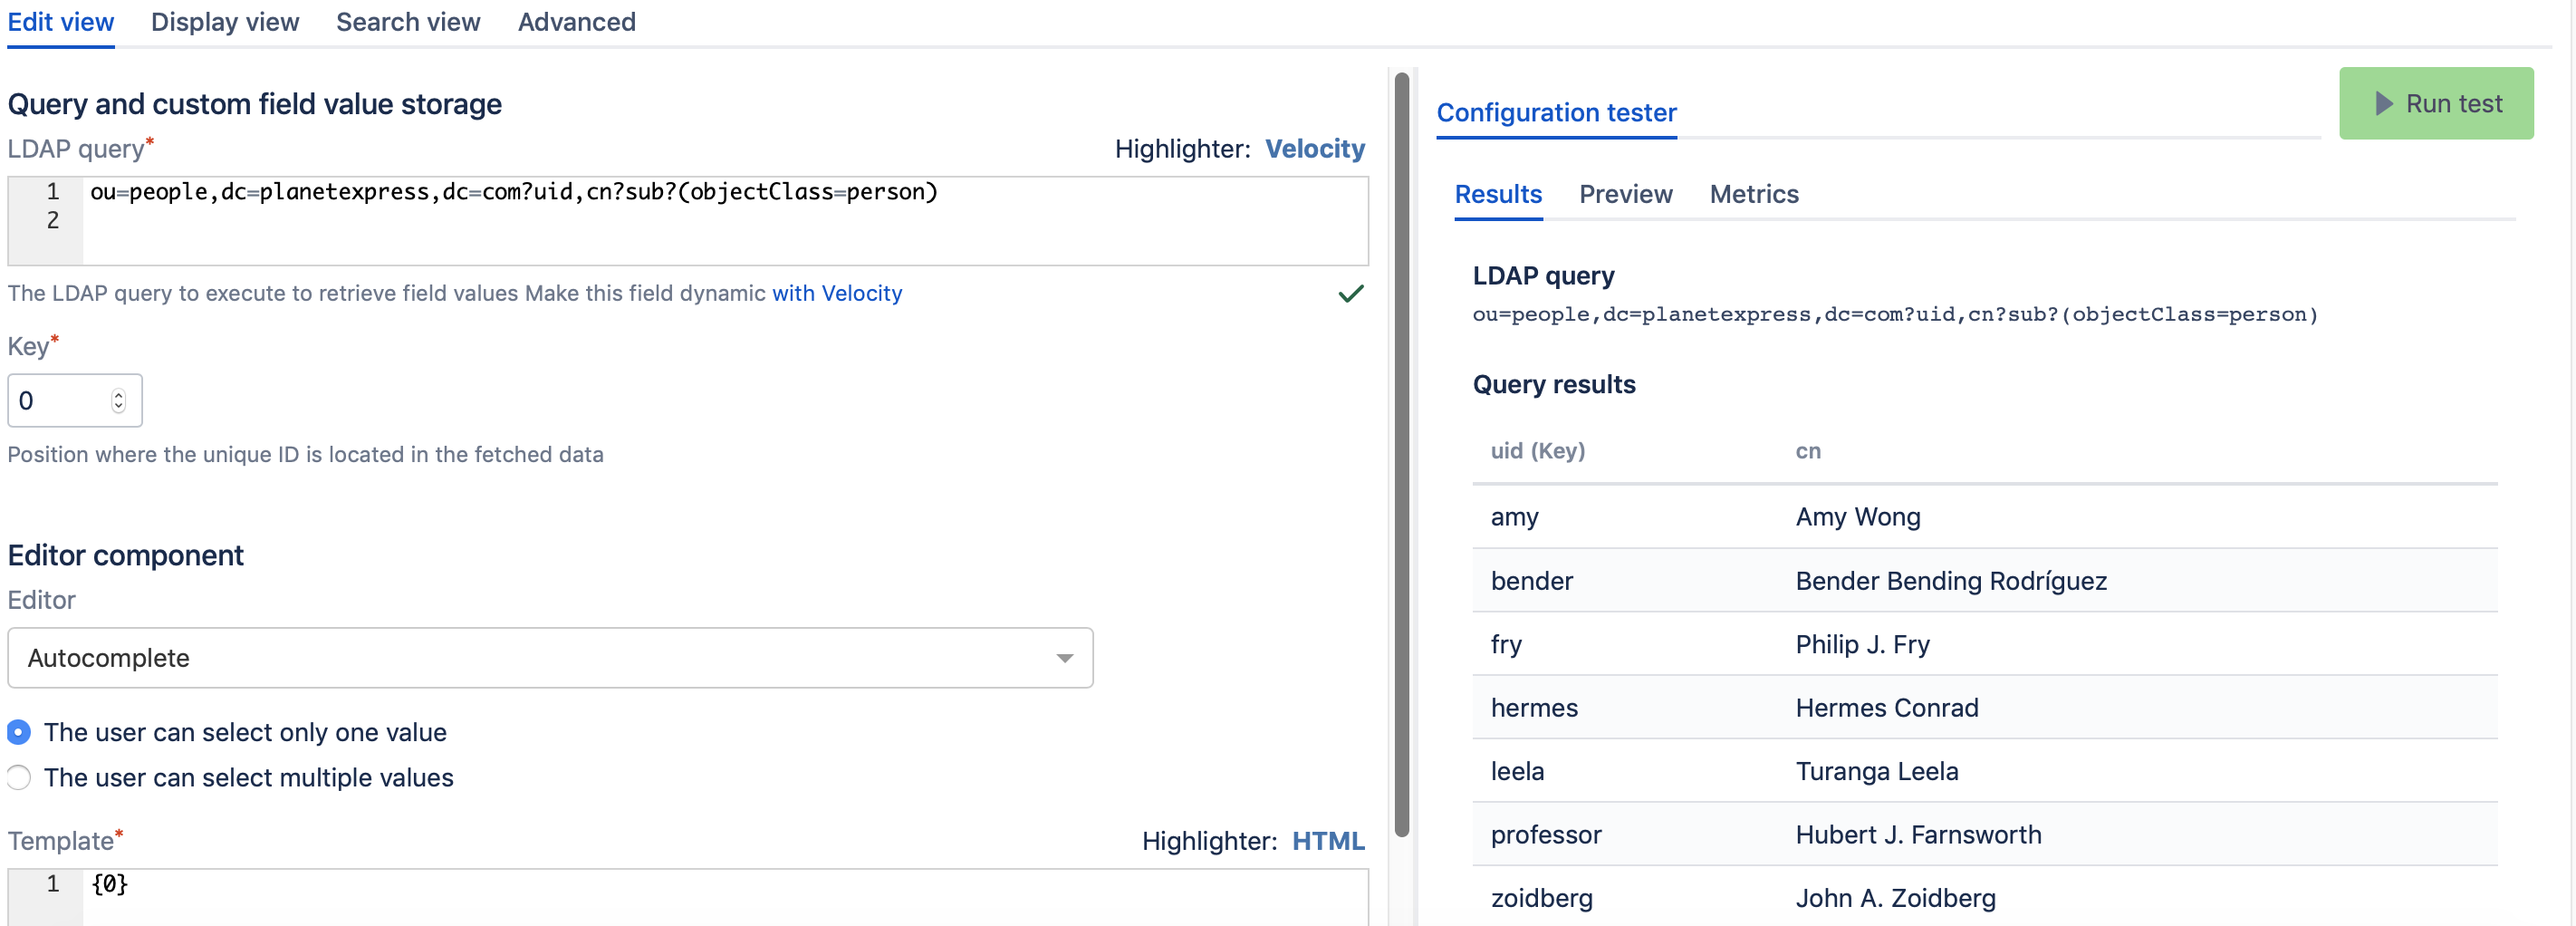Select 'The user can select only one value'
The height and width of the screenshot is (926, 2576).
click(19, 733)
